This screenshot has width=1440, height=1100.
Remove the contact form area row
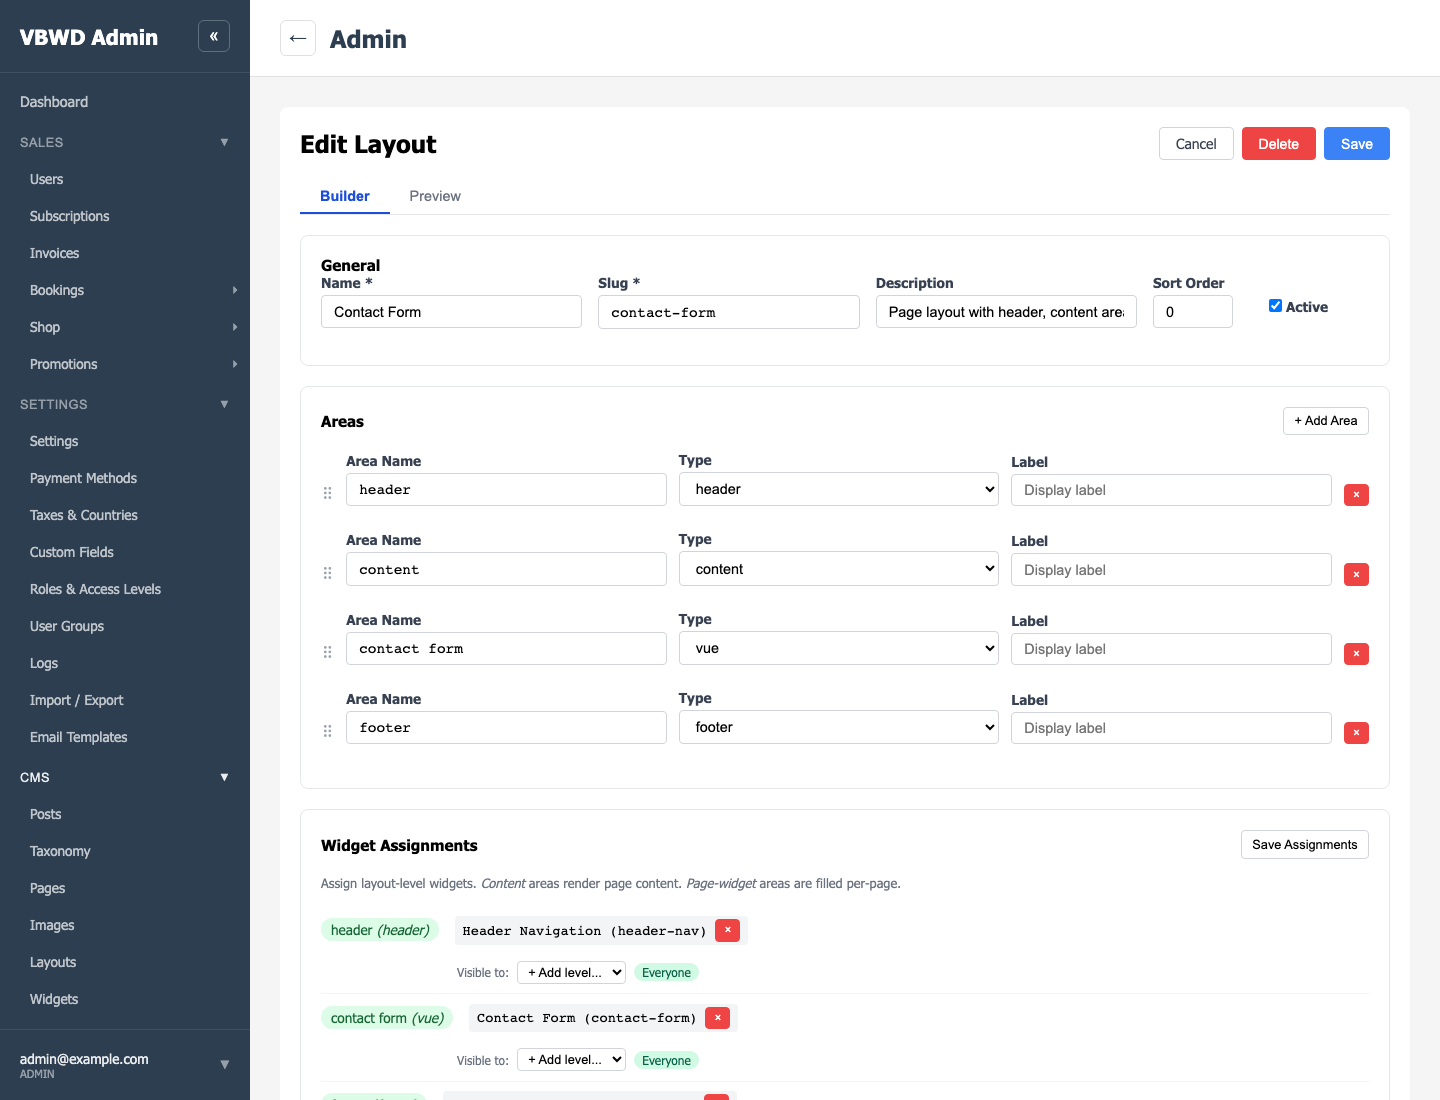tap(1356, 653)
